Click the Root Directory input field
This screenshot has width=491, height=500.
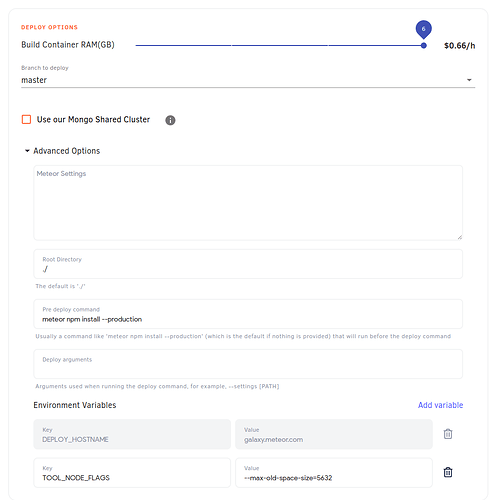click(248, 264)
